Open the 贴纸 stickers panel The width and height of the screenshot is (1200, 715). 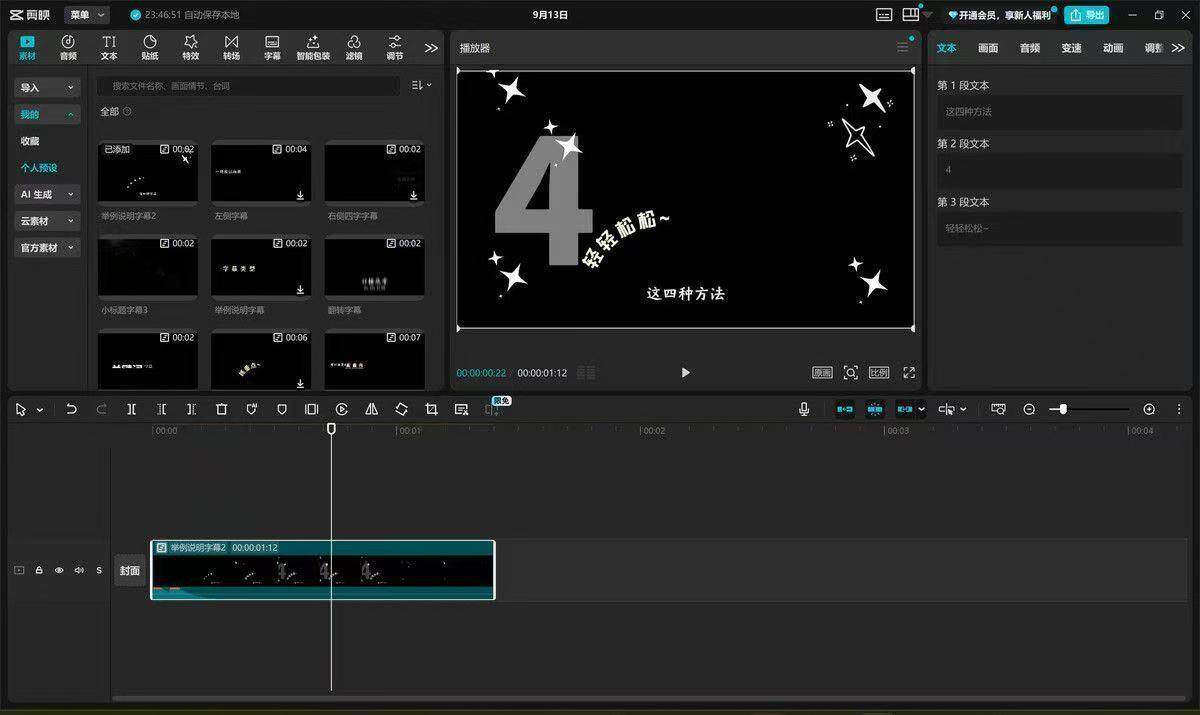150,47
